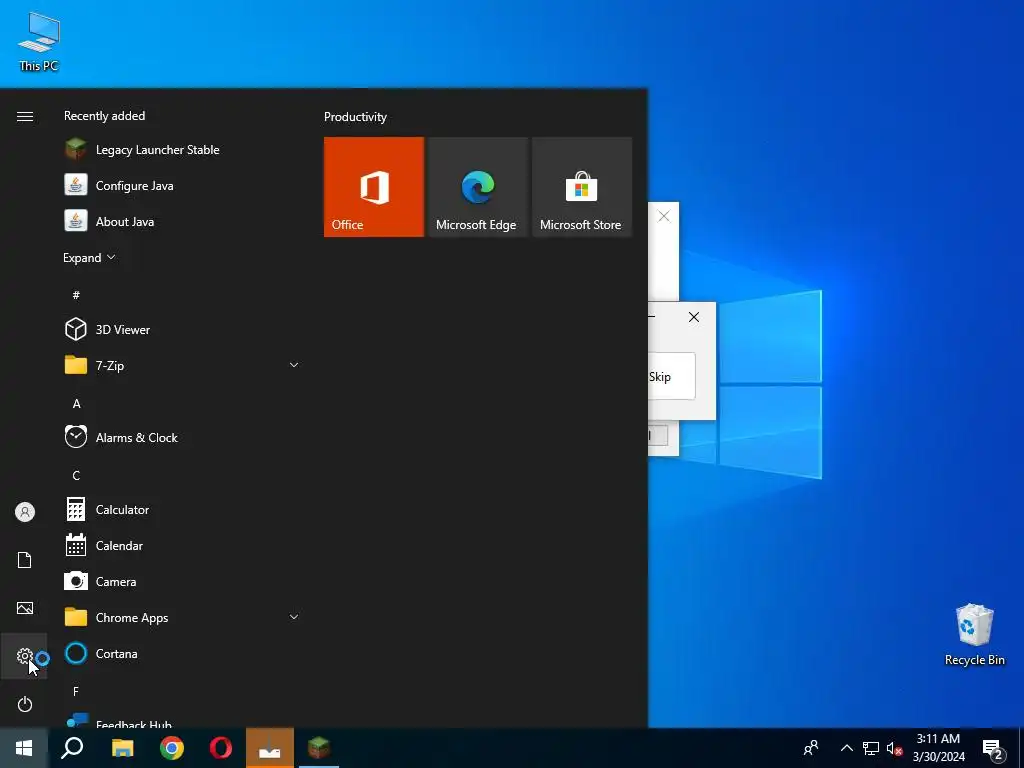Open Cortana from app list
The width and height of the screenshot is (1024, 768).
point(183,653)
